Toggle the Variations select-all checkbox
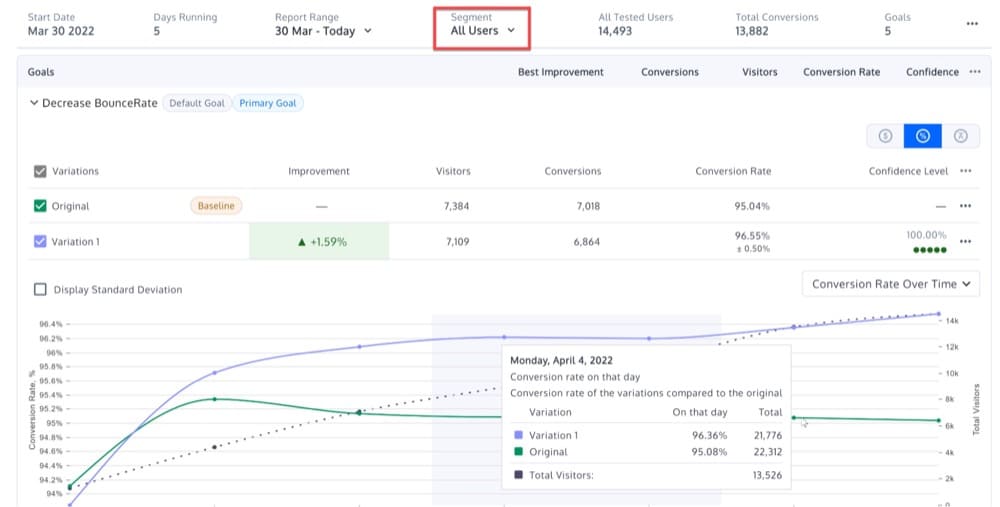 pos(40,171)
